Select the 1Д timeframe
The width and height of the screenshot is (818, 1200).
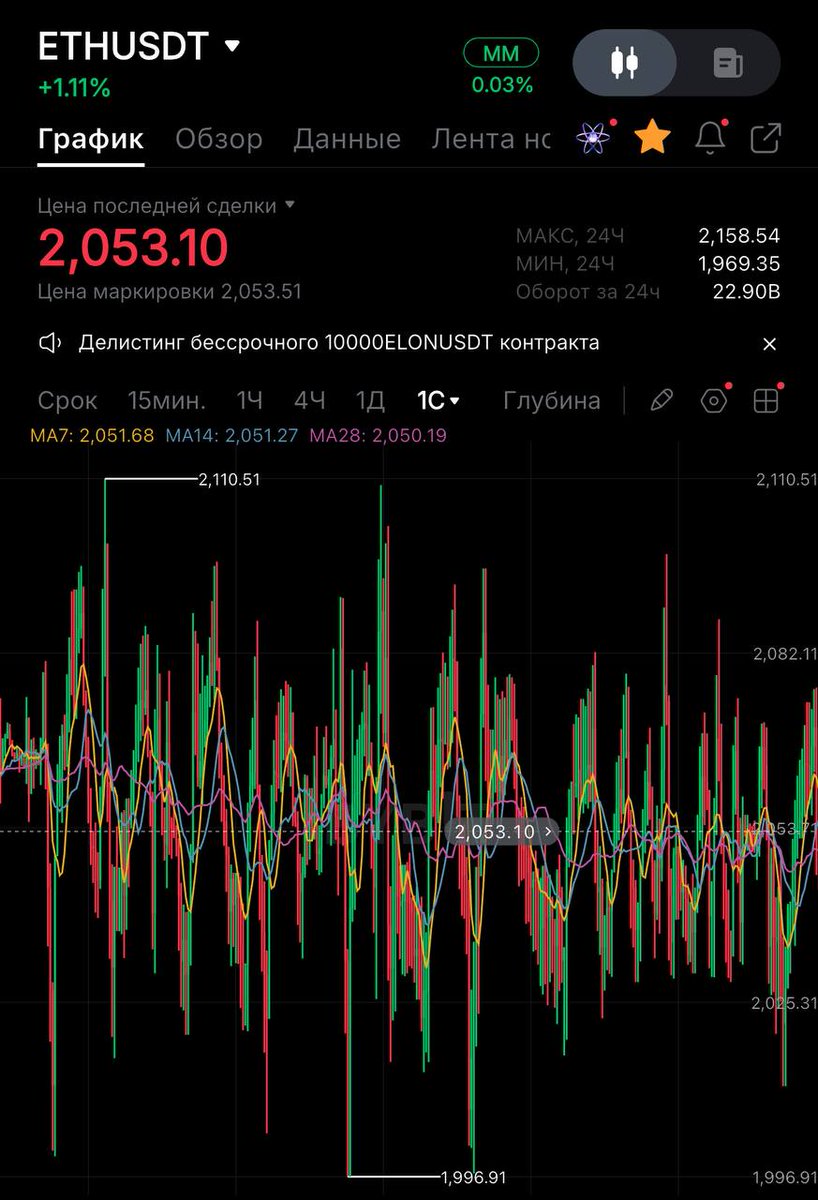(371, 401)
